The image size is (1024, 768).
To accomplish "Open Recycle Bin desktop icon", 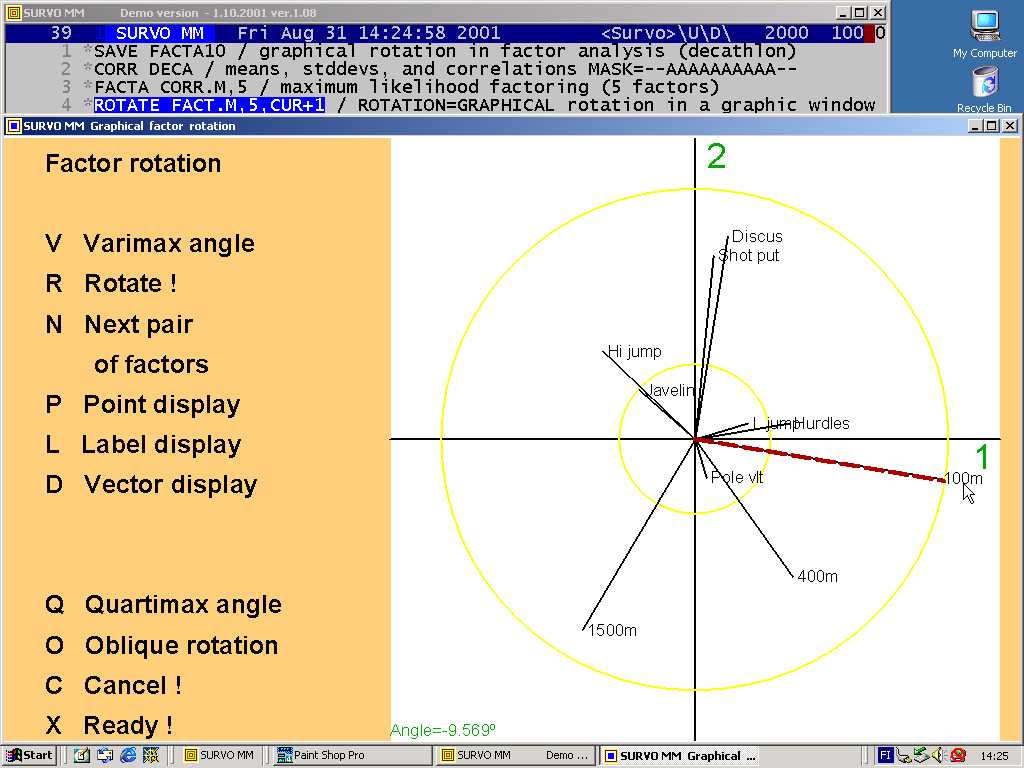I will 984,90.
